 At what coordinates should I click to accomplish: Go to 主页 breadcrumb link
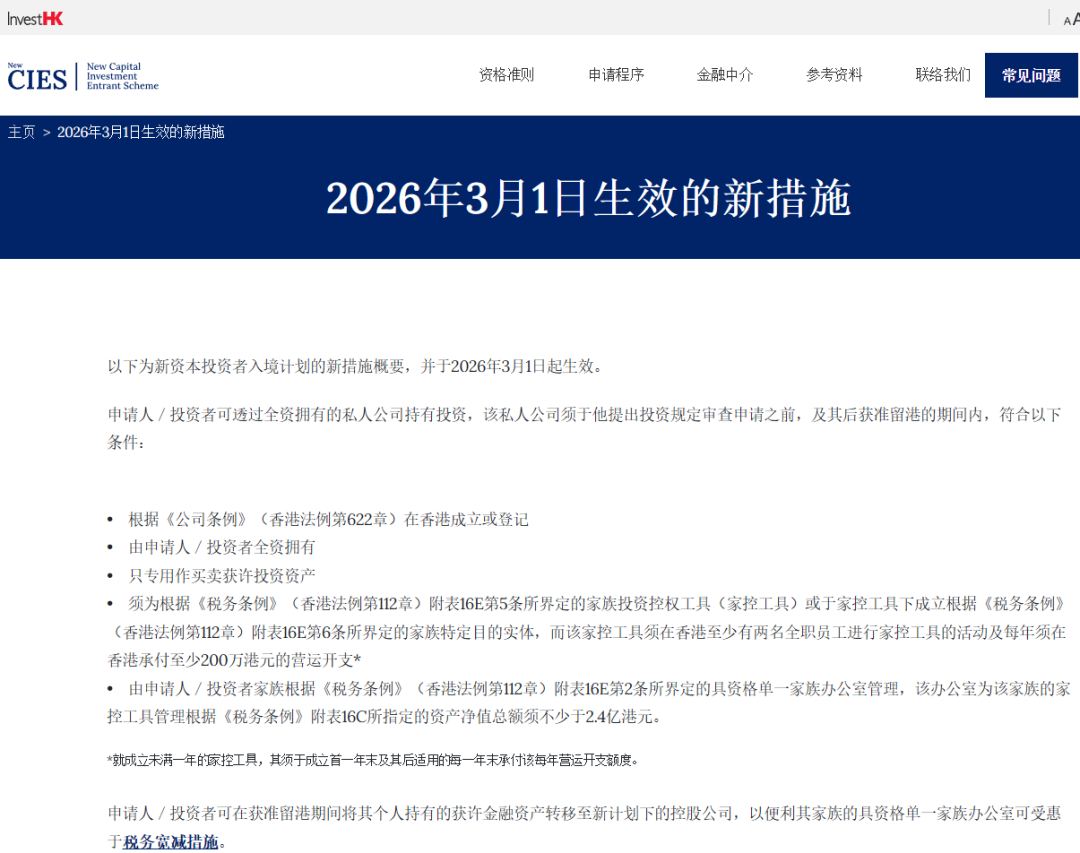21,132
